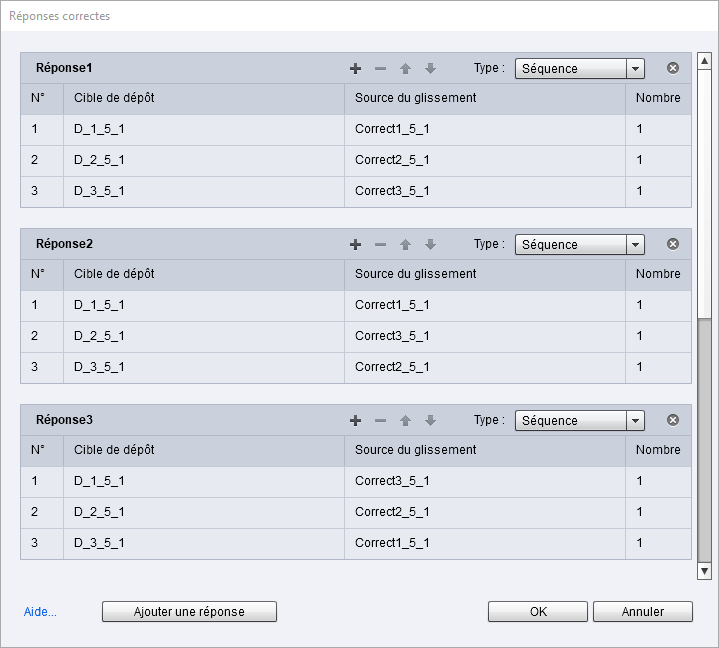
Task: Delete Réponse1 with its close icon
Action: (673, 68)
